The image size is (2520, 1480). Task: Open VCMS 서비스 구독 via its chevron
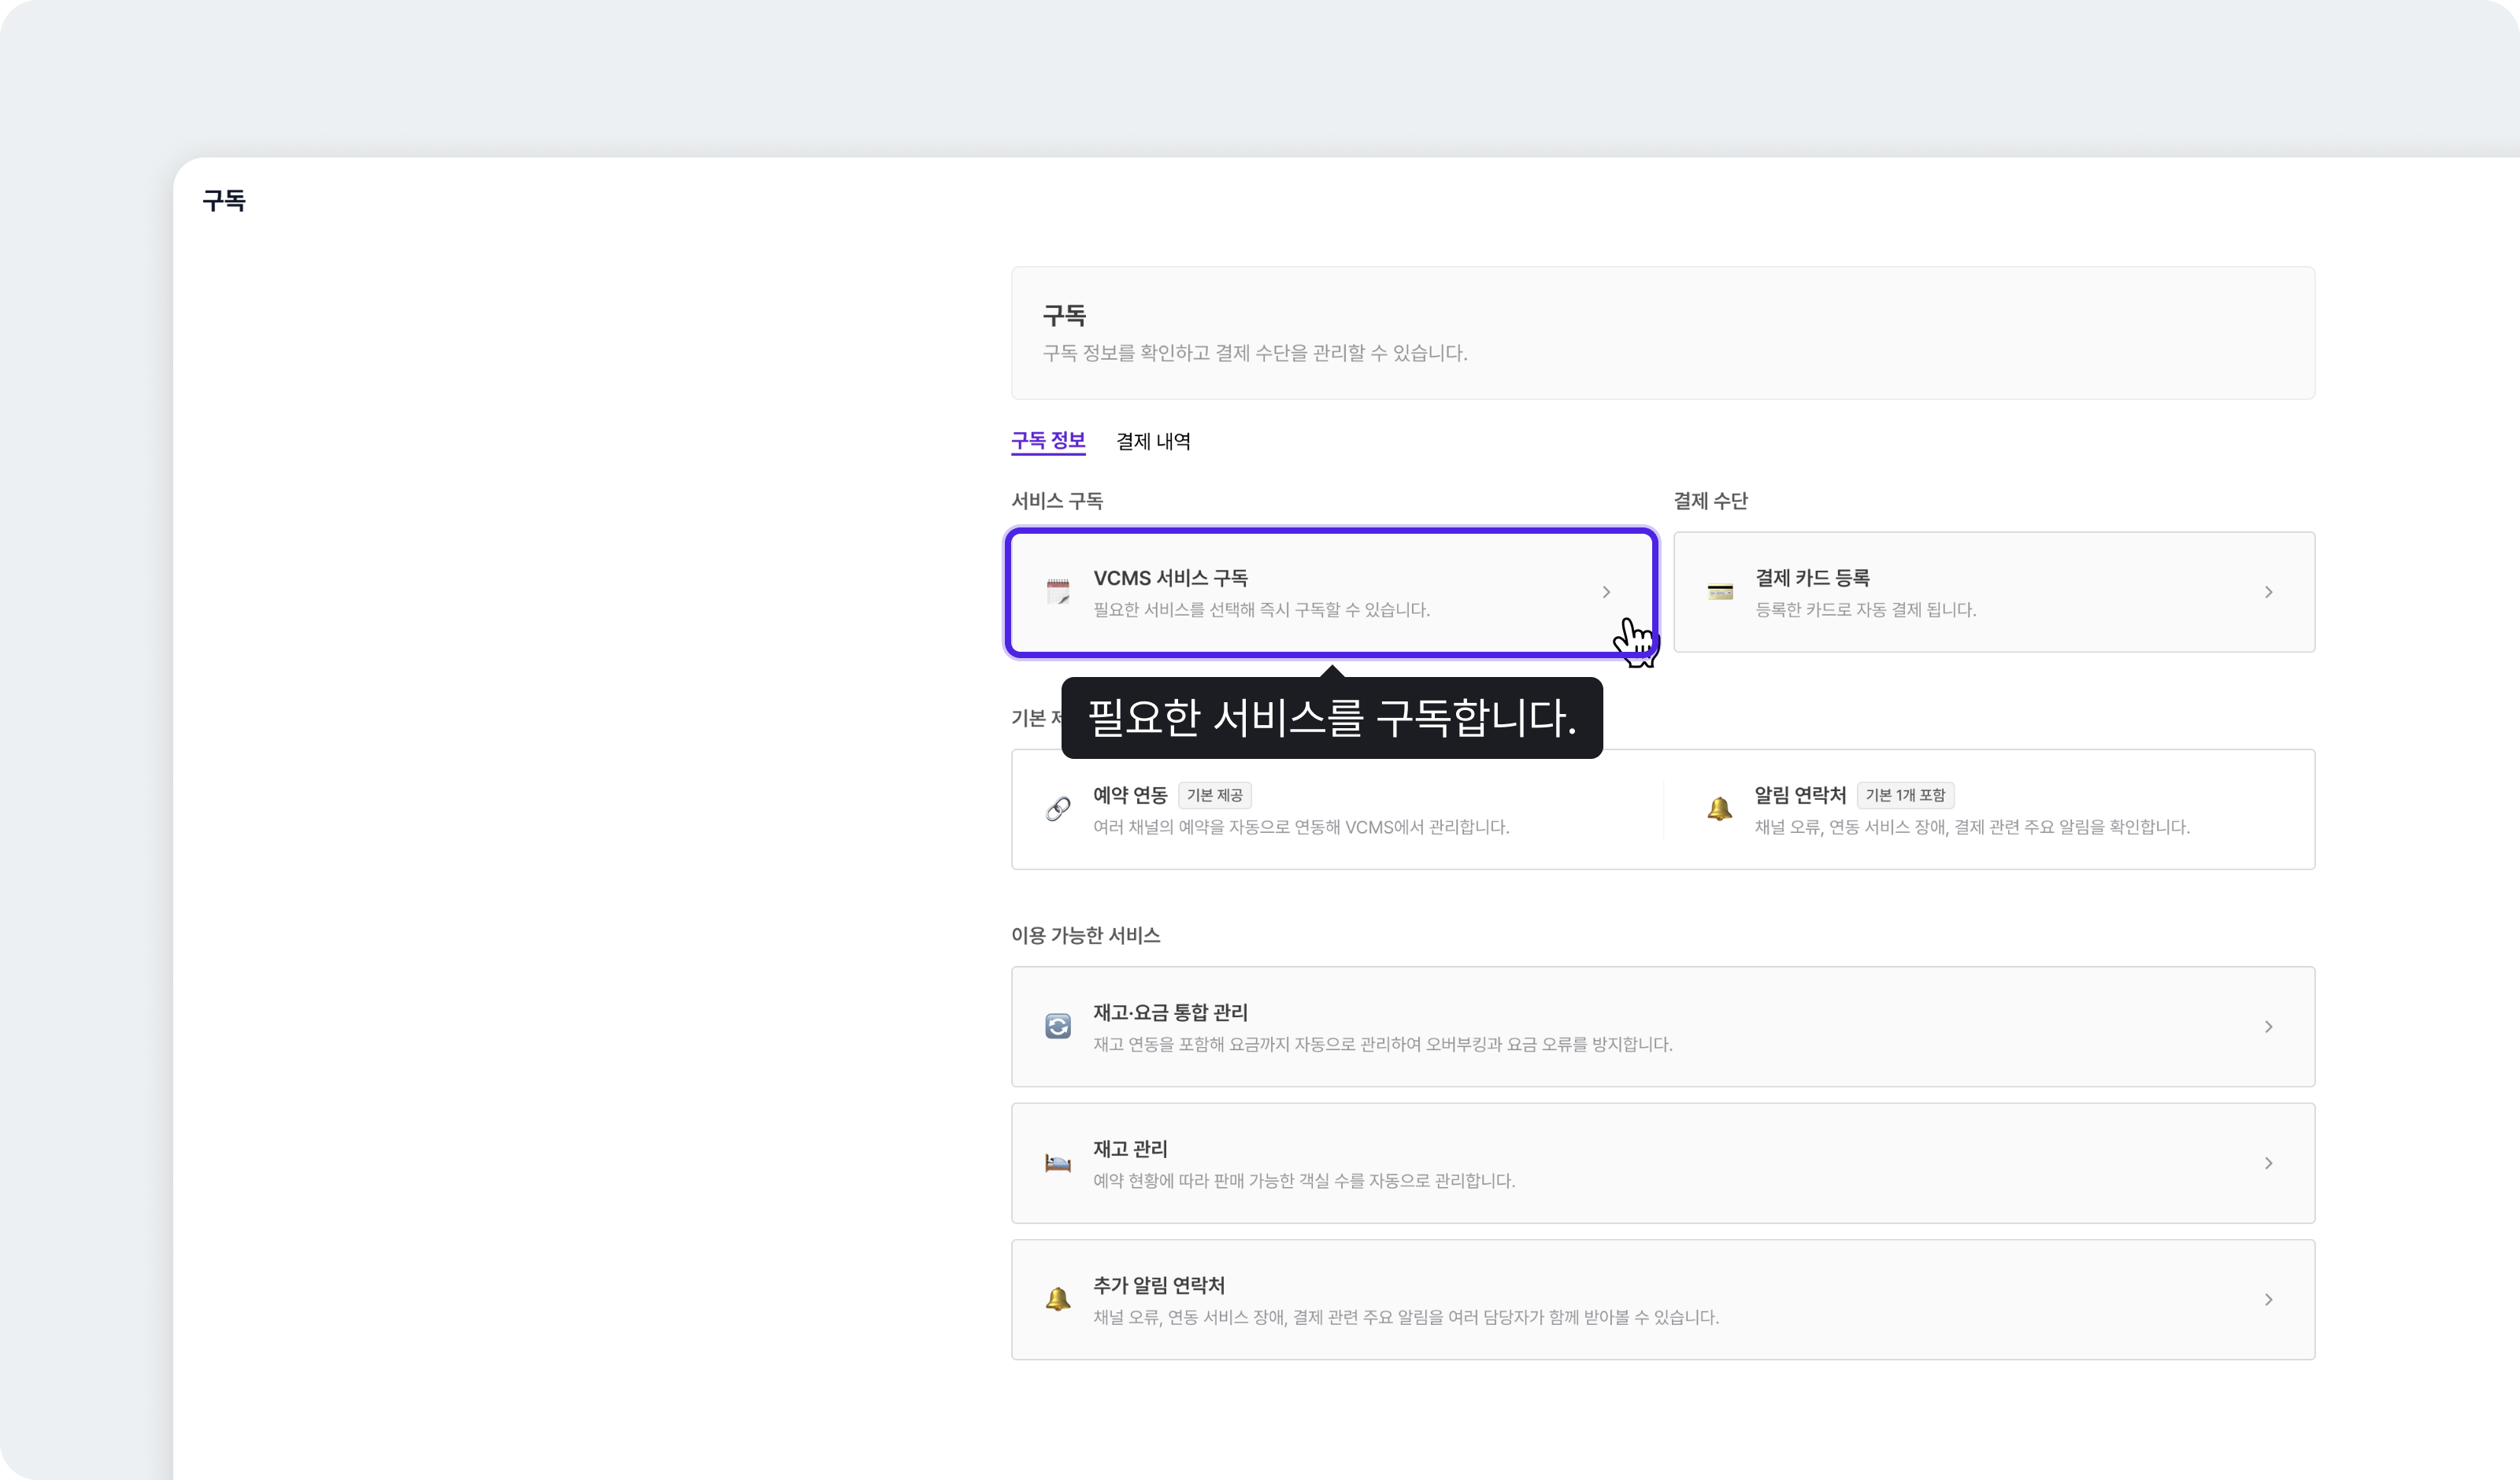pos(1606,592)
